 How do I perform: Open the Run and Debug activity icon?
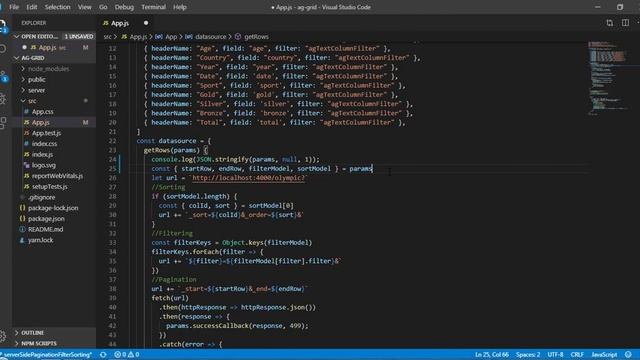point(3,98)
